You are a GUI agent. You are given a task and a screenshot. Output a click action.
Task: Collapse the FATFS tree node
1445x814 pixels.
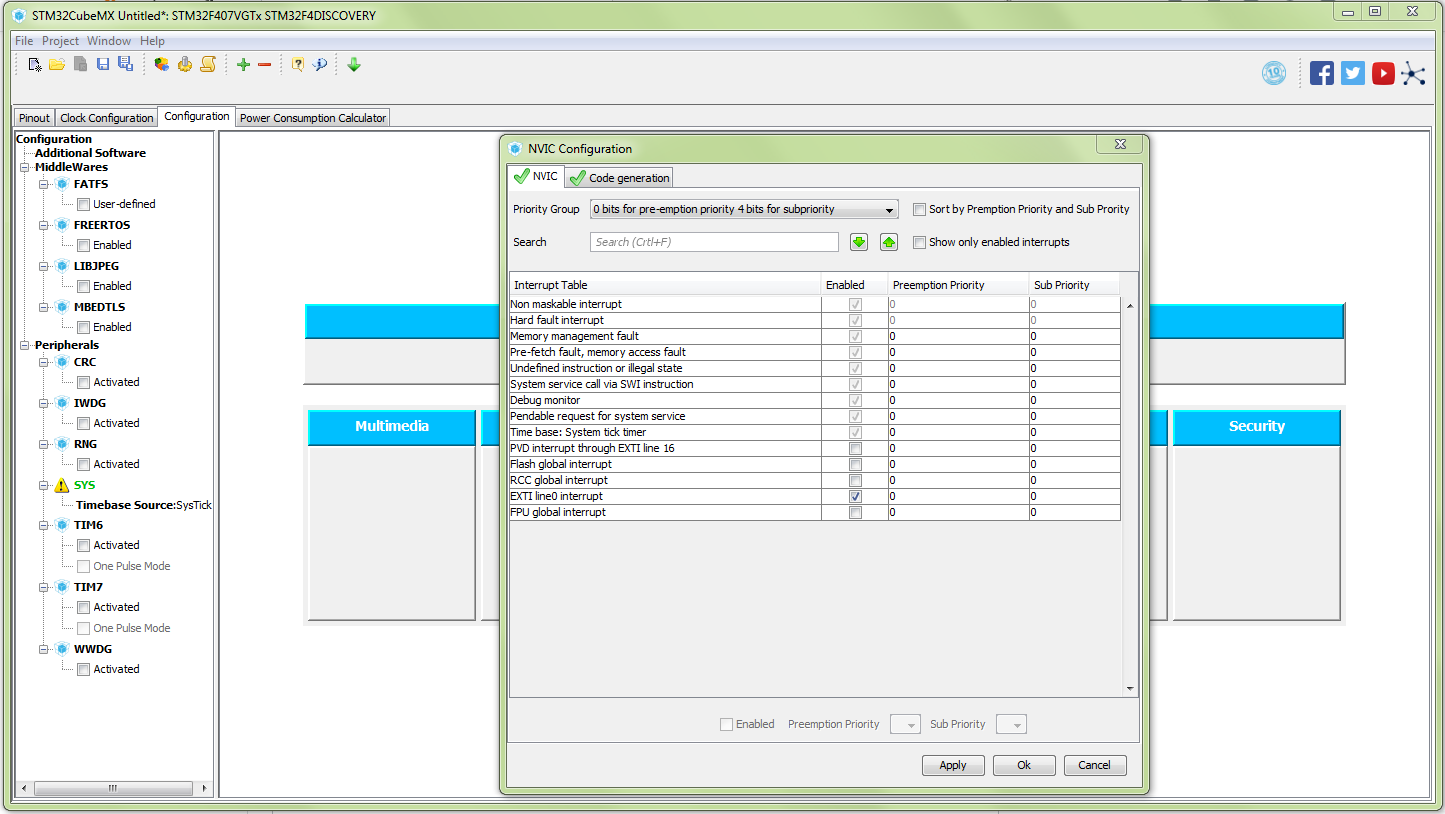click(44, 185)
